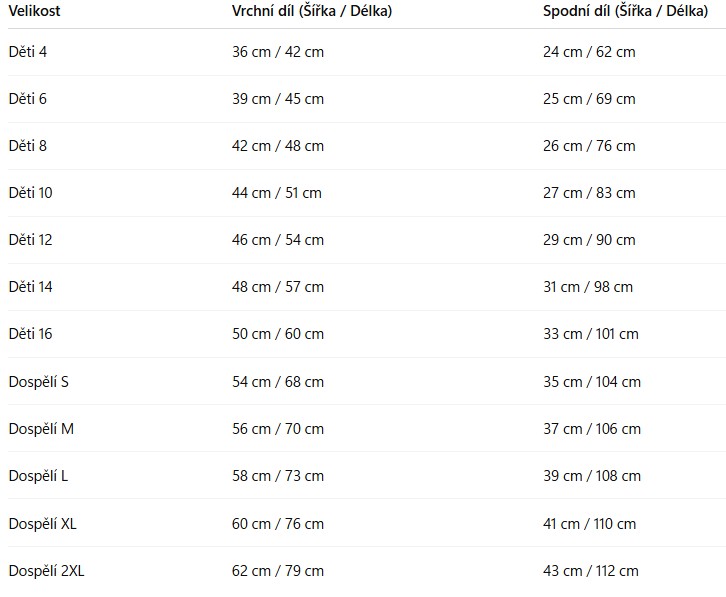Select the 31 cm / 98 cm value
Image resolution: width=726 pixels, height=597 pixels.
coord(588,287)
